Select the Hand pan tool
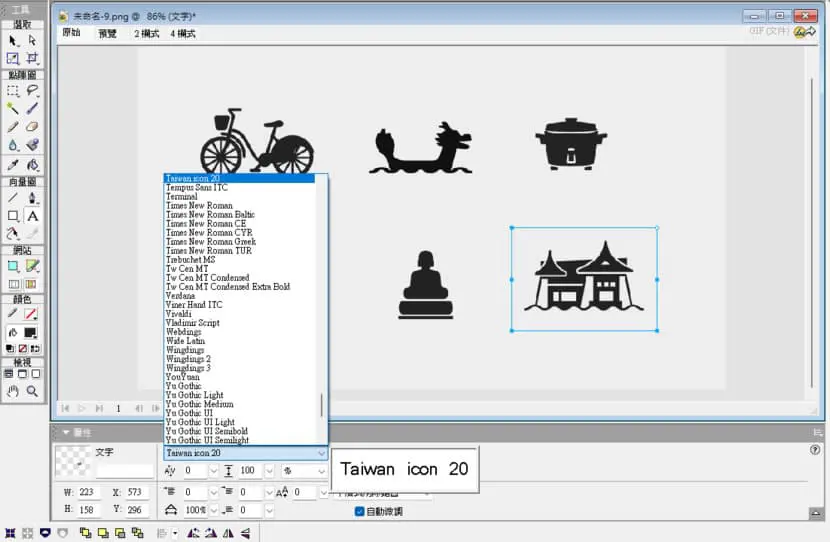The width and height of the screenshot is (830, 542). pos(13,391)
